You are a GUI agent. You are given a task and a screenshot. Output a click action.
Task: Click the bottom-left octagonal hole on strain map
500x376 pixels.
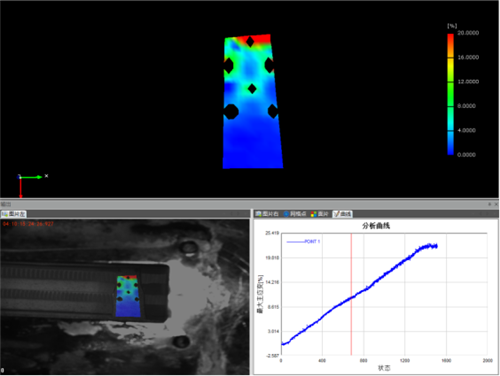pyautogui.click(x=231, y=111)
